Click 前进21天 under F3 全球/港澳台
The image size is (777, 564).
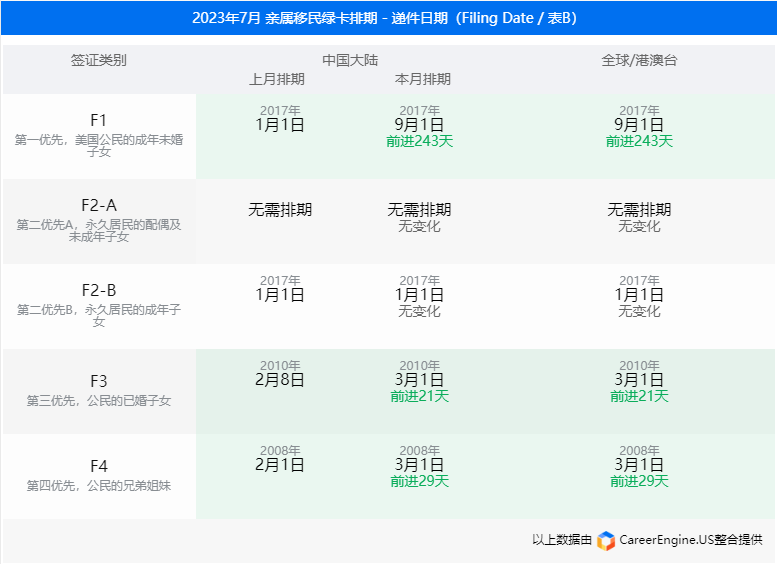point(639,396)
